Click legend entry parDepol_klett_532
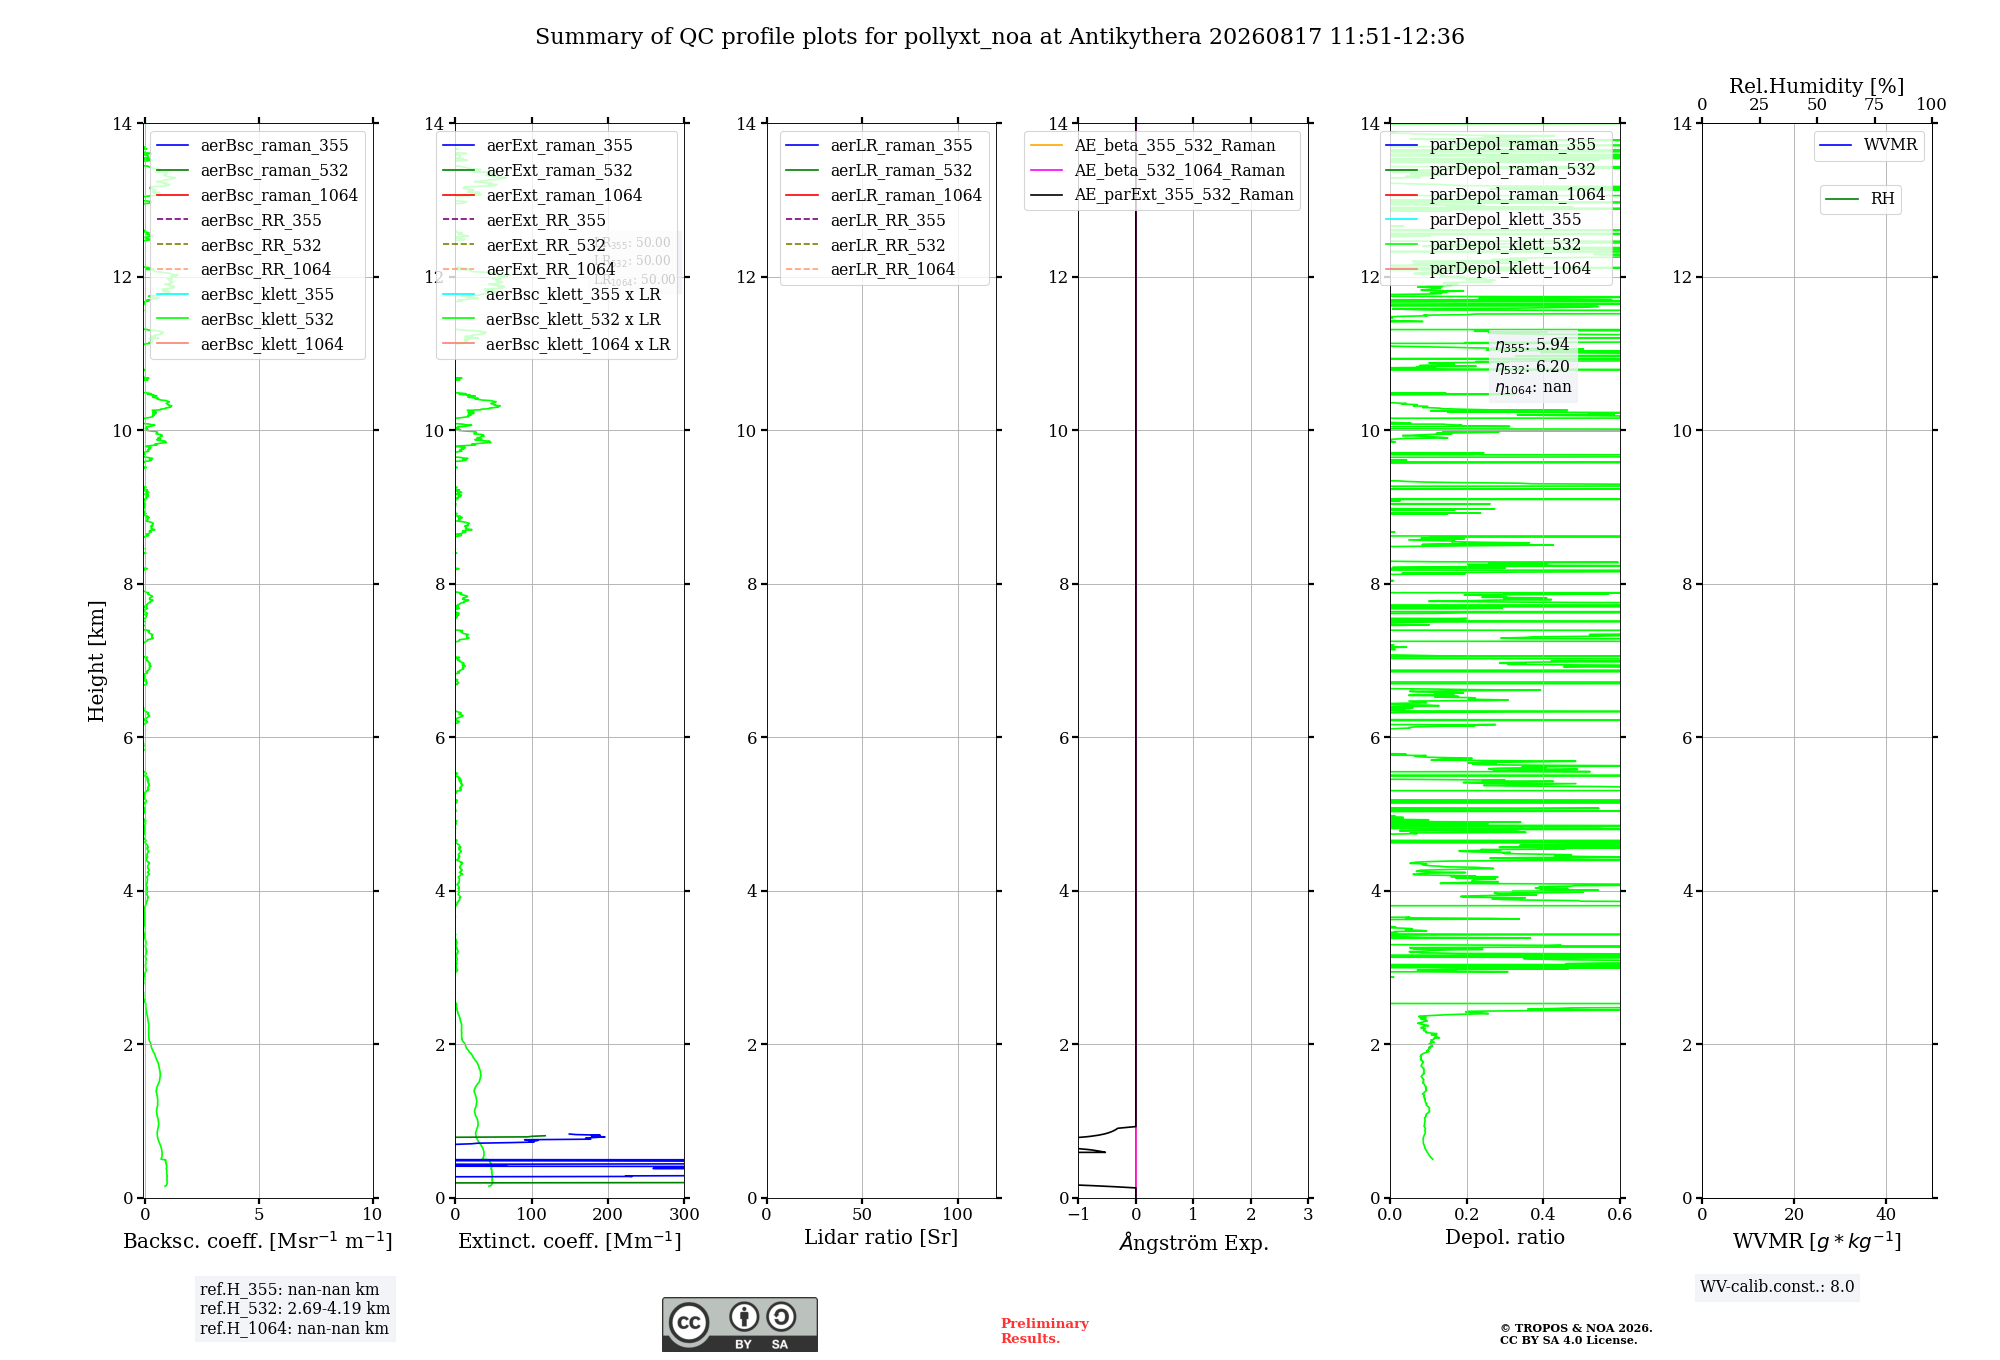2000x1360 pixels. [1484, 245]
